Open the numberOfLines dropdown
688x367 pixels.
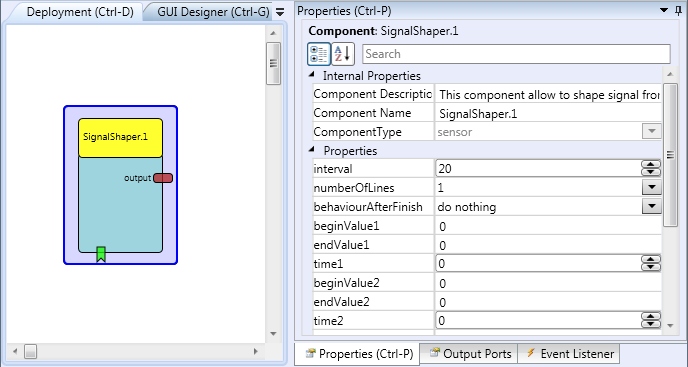click(x=652, y=187)
